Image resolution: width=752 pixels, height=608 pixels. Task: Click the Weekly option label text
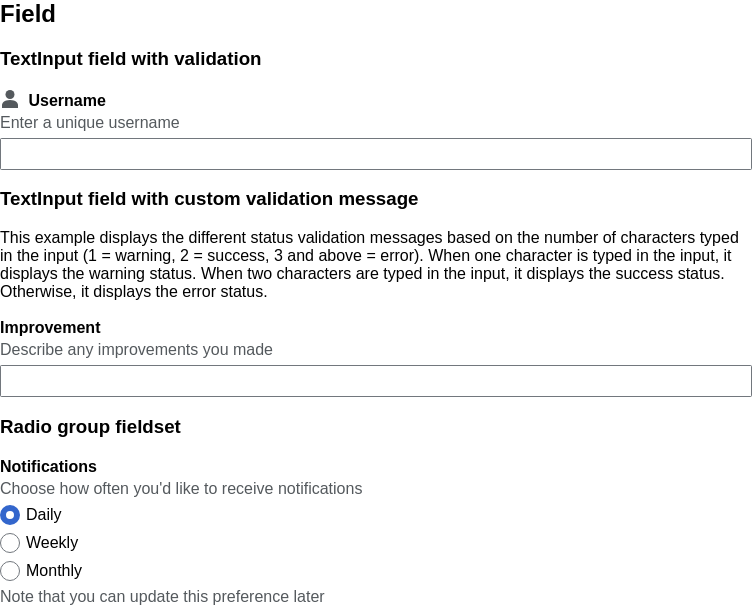click(x=52, y=542)
